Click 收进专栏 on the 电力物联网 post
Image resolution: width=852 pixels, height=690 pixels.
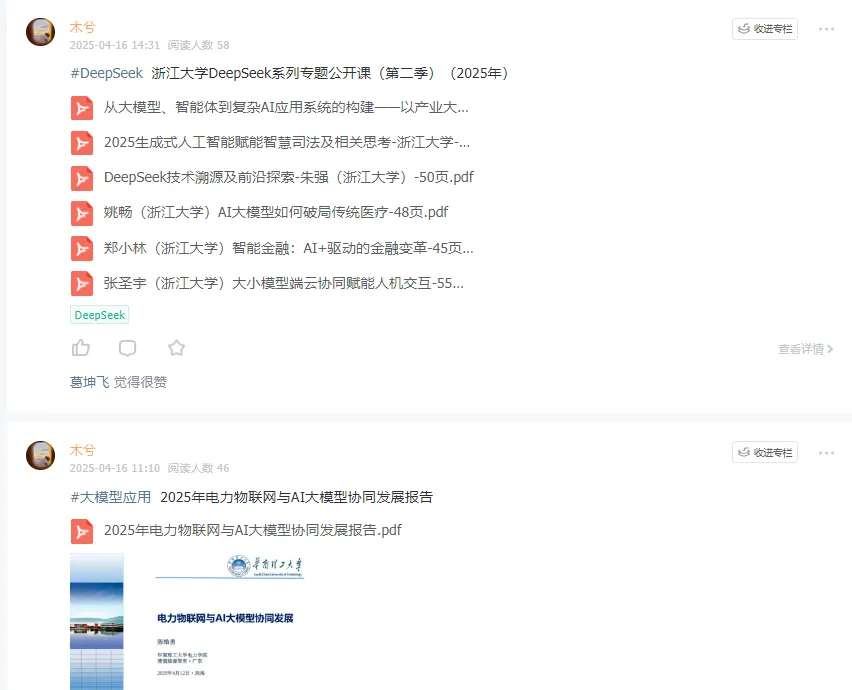pos(765,452)
